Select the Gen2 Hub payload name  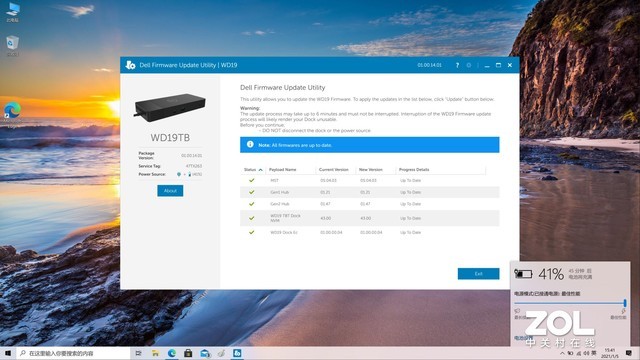pyautogui.click(x=280, y=204)
